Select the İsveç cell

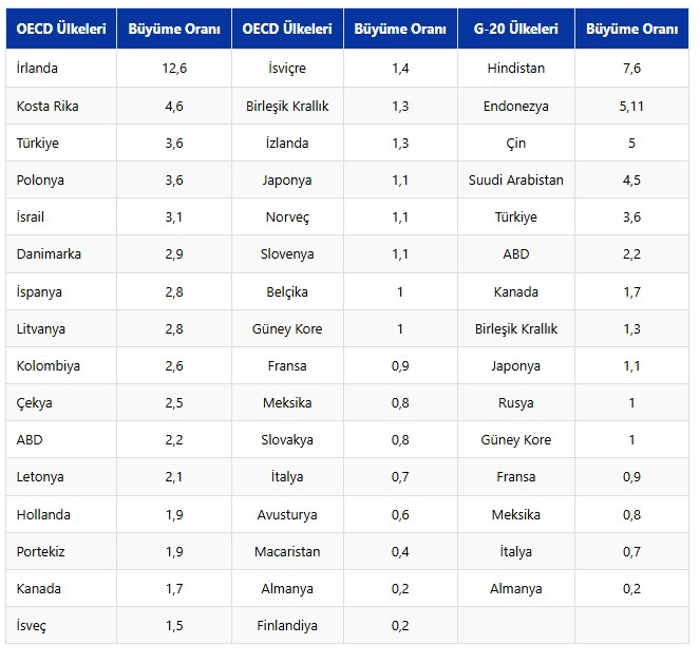[x=32, y=625]
